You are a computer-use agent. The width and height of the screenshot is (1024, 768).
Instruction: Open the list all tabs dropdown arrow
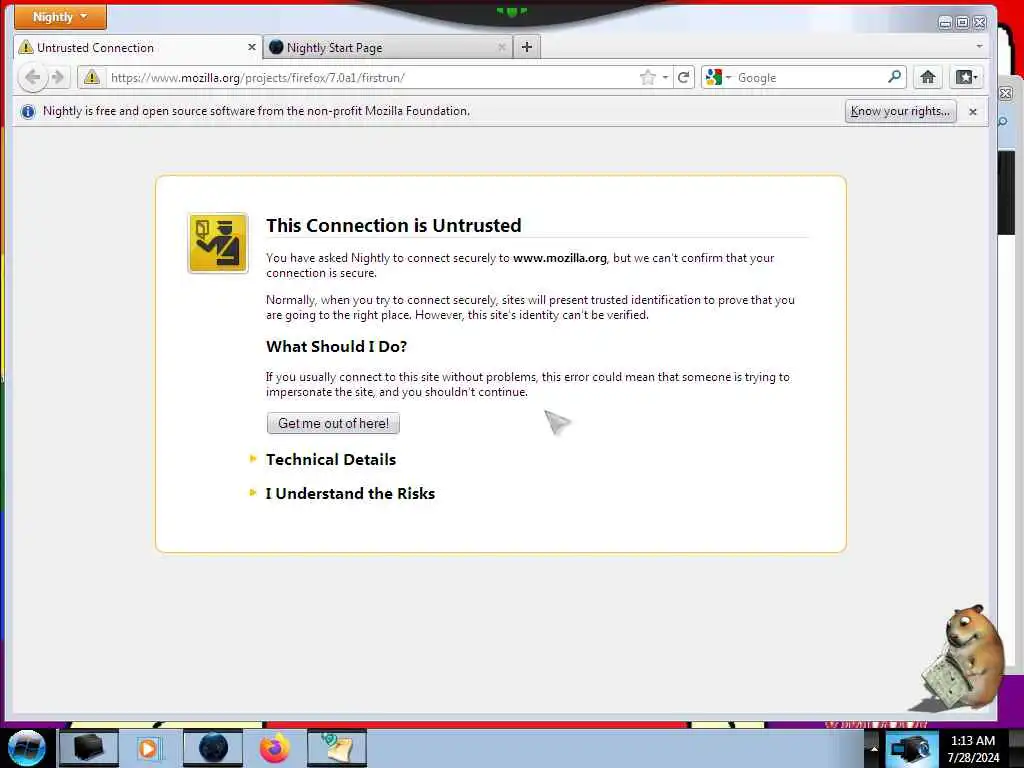tap(979, 46)
